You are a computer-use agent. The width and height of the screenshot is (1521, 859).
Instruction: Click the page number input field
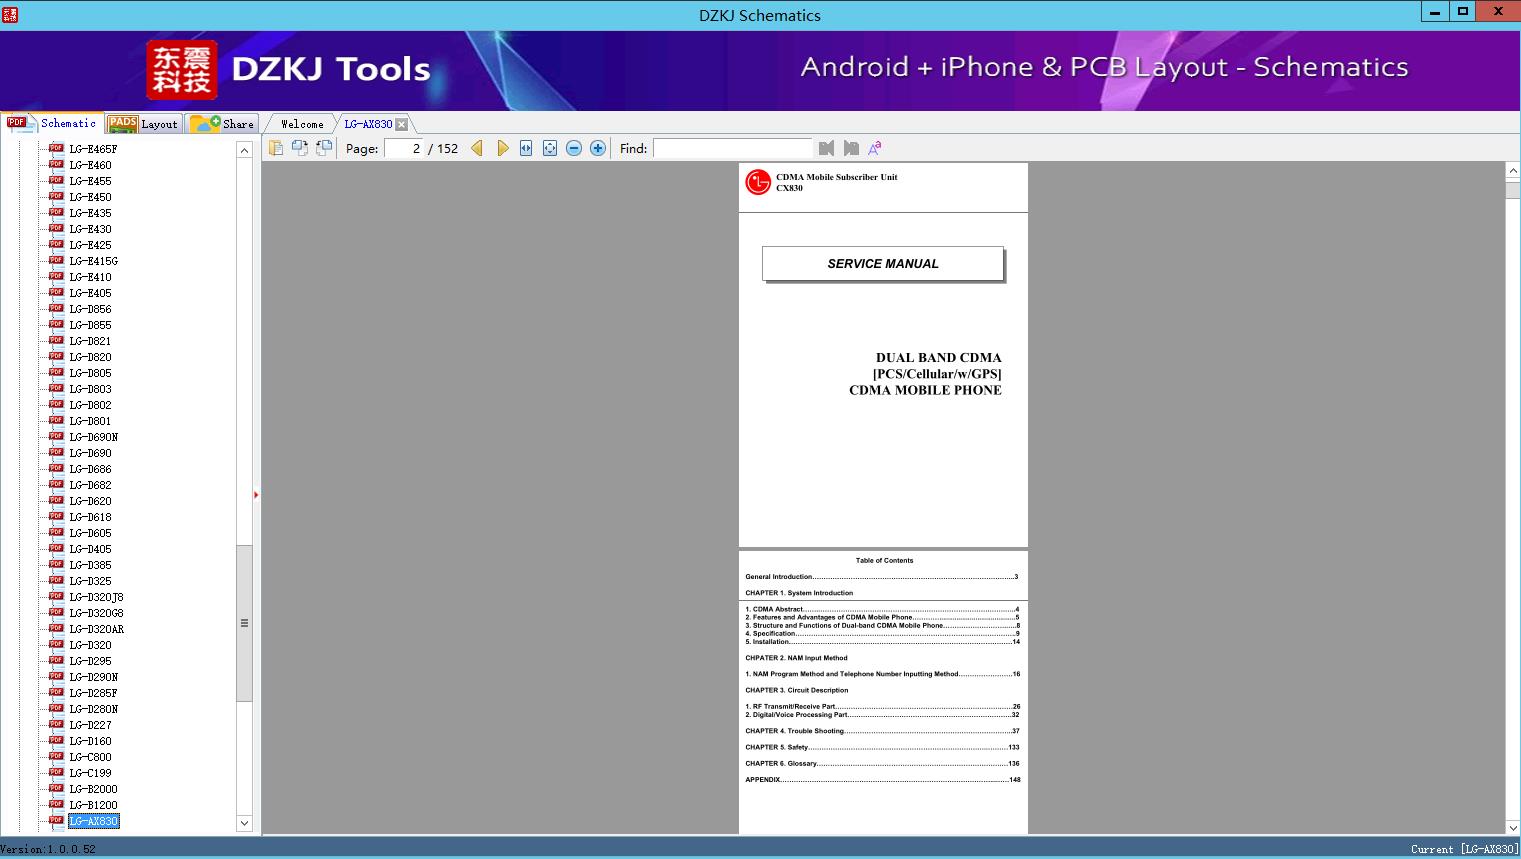coord(404,148)
